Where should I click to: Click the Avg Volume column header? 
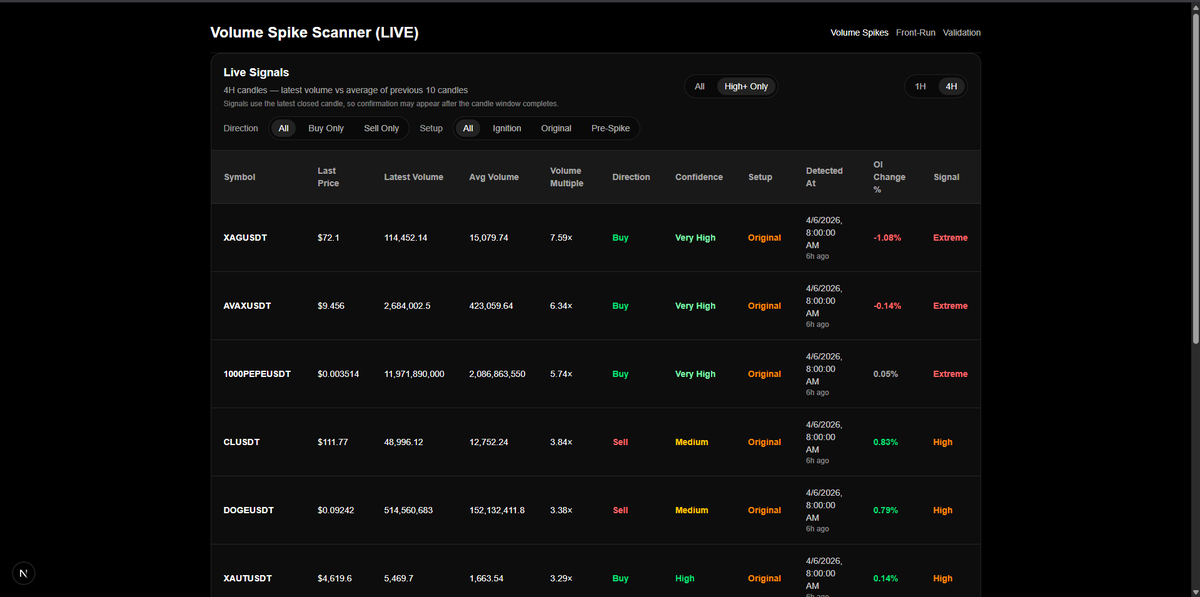(x=494, y=177)
